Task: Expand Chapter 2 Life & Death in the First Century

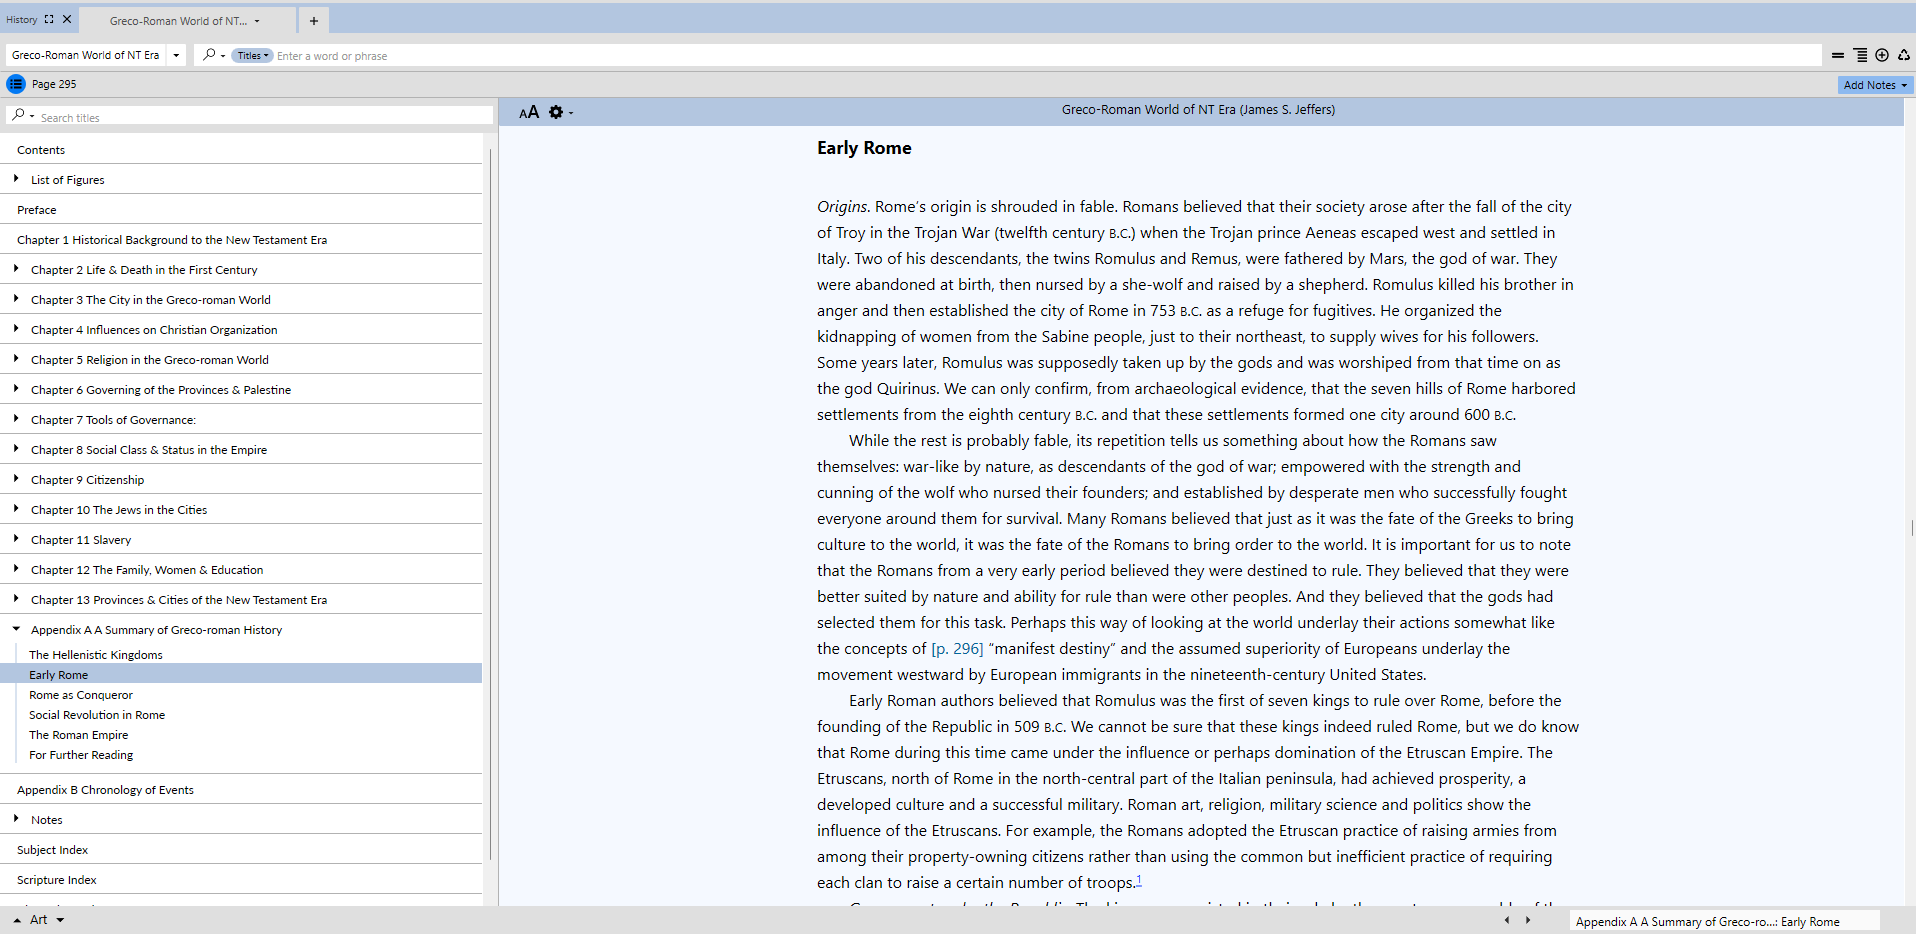Action: [x=16, y=269]
